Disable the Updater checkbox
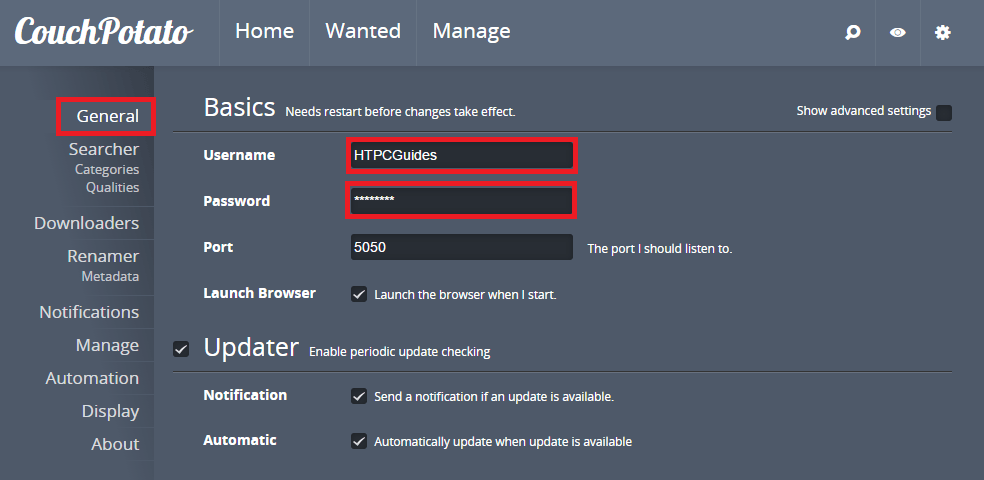Image resolution: width=984 pixels, height=480 pixels. click(x=181, y=349)
